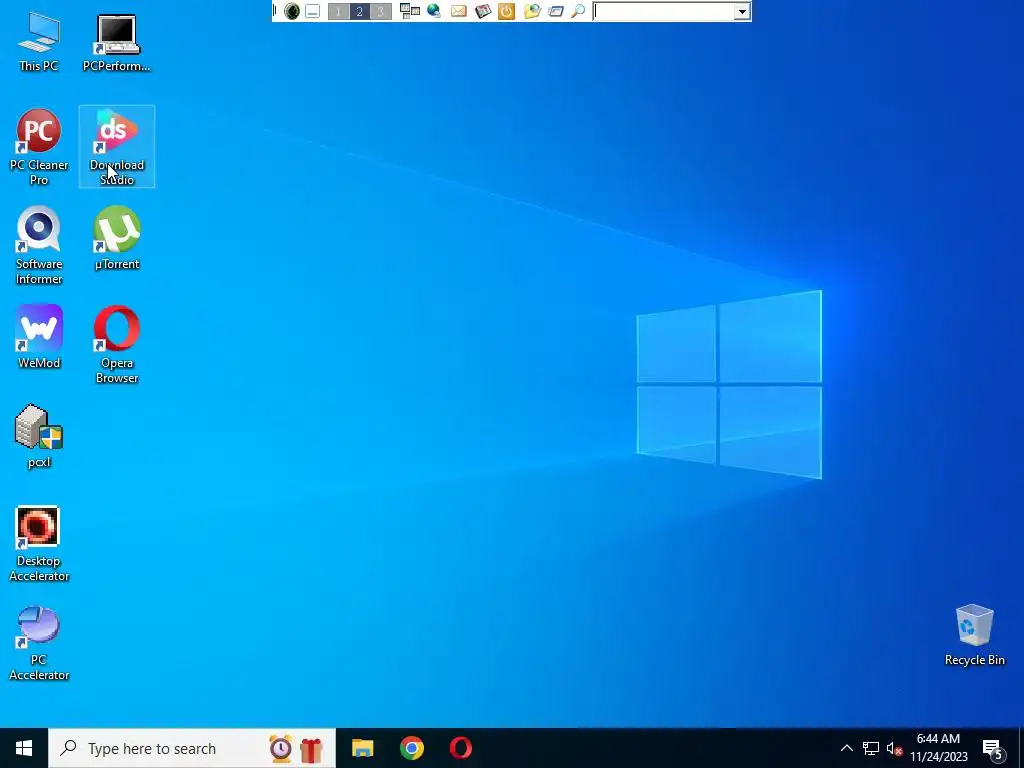1024x768 pixels.
Task: Launch Opera from the taskbar
Action: (461, 748)
